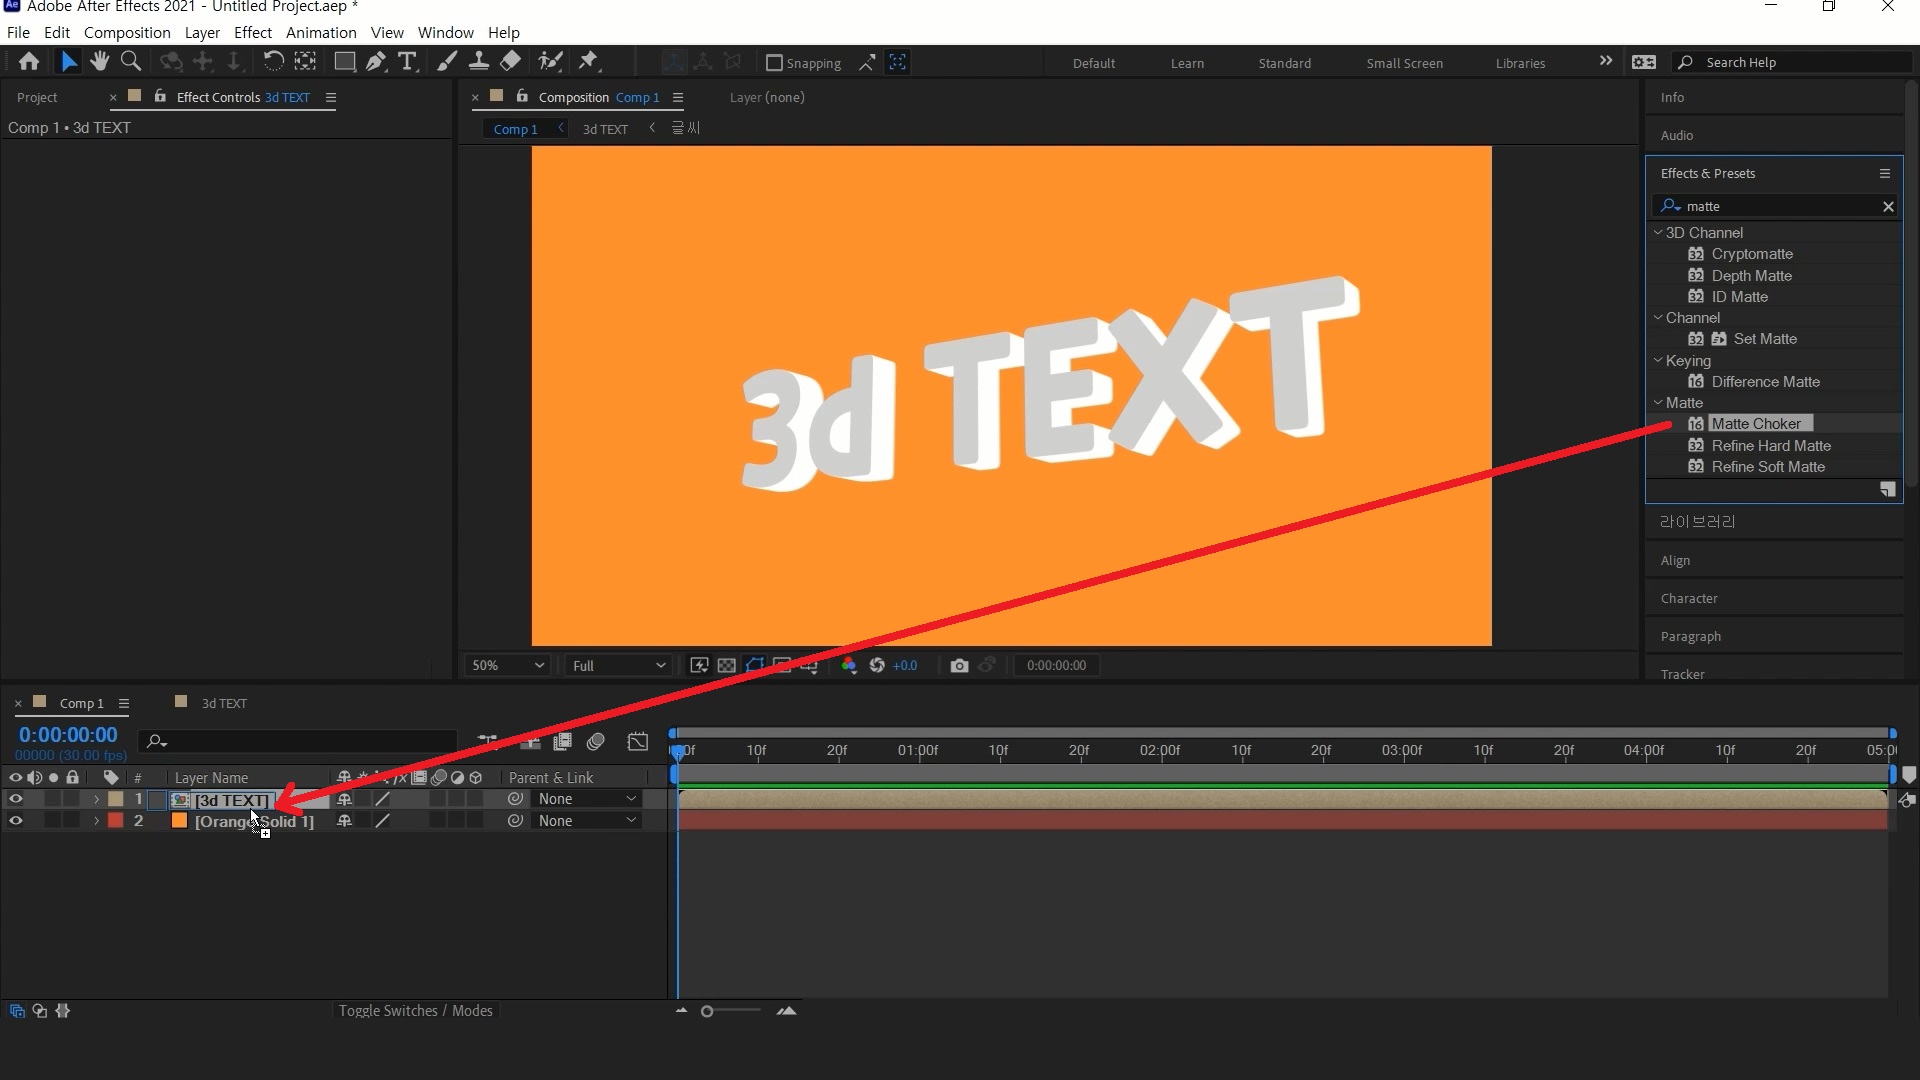Take snapshot with camera icon
This screenshot has height=1080, width=1920.
click(x=959, y=666)
